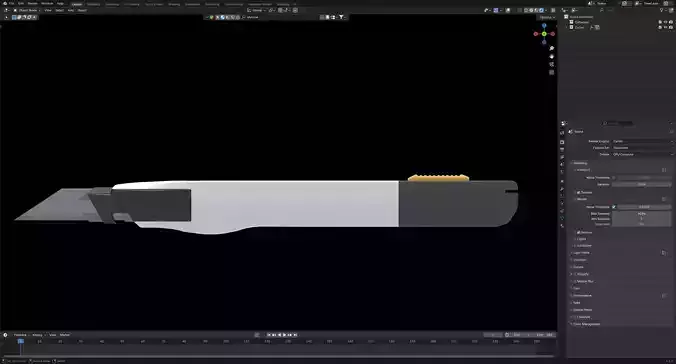
Task: Click the blue timeline playhead marker
Action: [20, 341]
